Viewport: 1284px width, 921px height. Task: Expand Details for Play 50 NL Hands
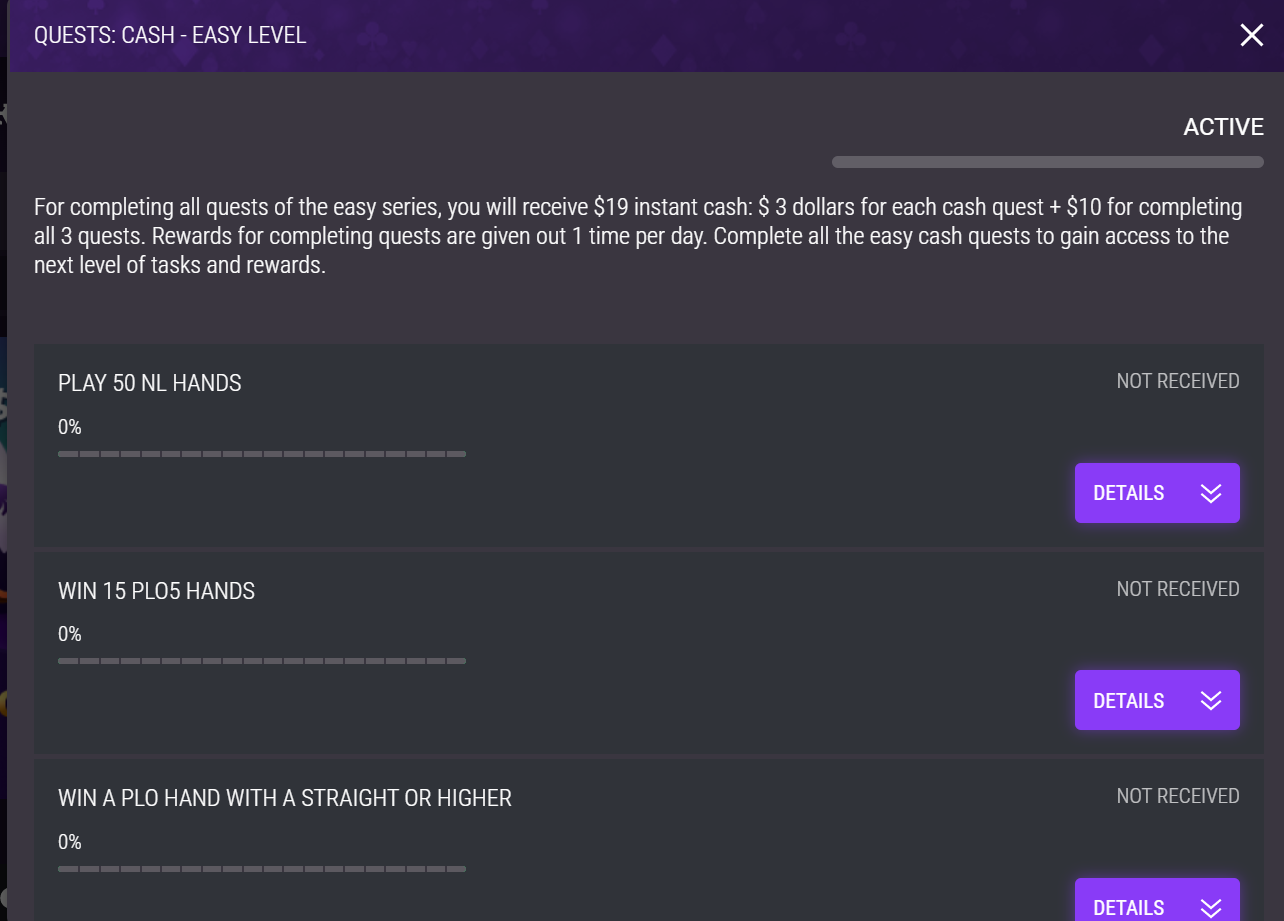pyautogui.click(x=1157, y=493)
